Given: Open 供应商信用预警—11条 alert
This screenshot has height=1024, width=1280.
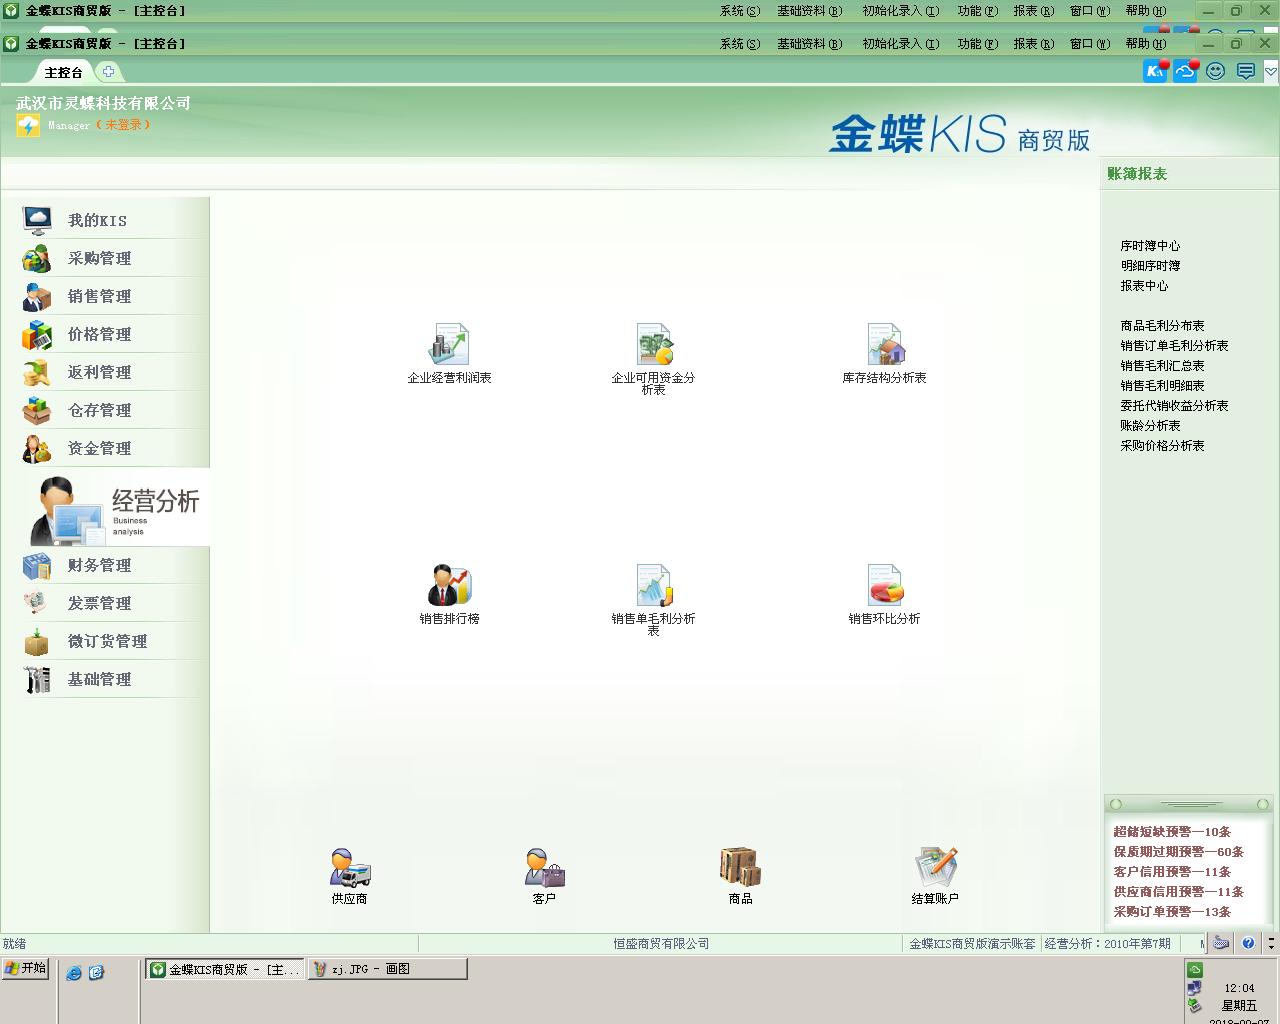Looking at the screenshot, I should tap(1178, 891).
